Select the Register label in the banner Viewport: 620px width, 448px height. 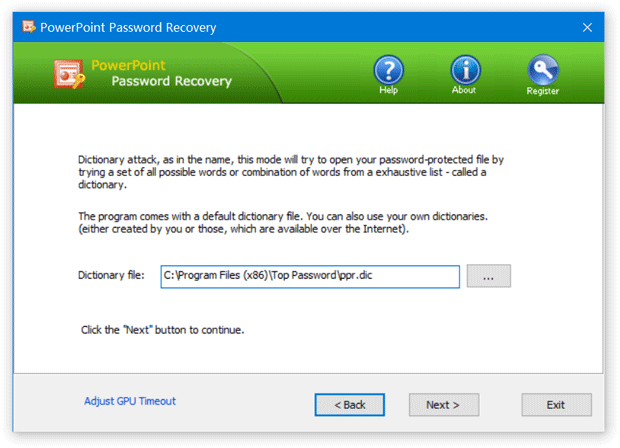(543, 91)
